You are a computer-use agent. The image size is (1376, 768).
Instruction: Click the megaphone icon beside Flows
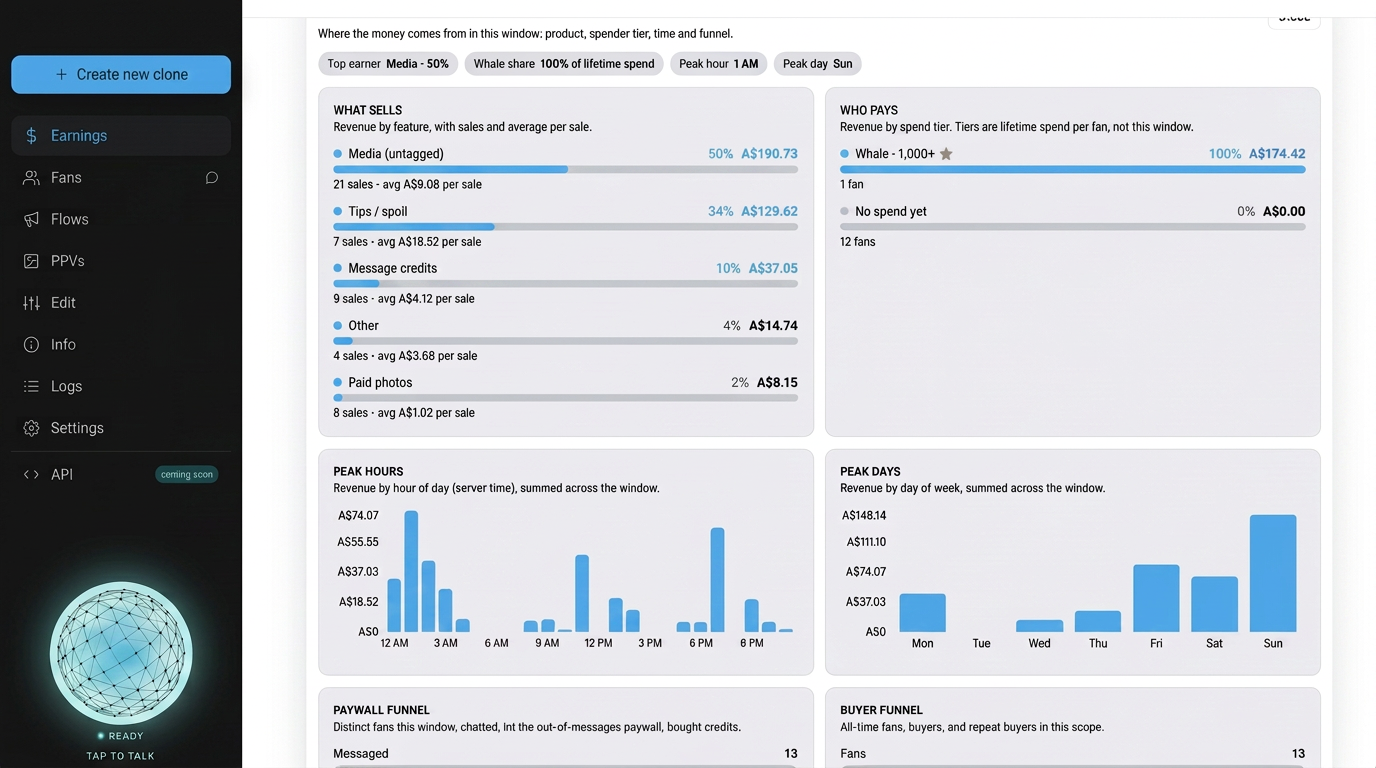(x=31, y=219)
